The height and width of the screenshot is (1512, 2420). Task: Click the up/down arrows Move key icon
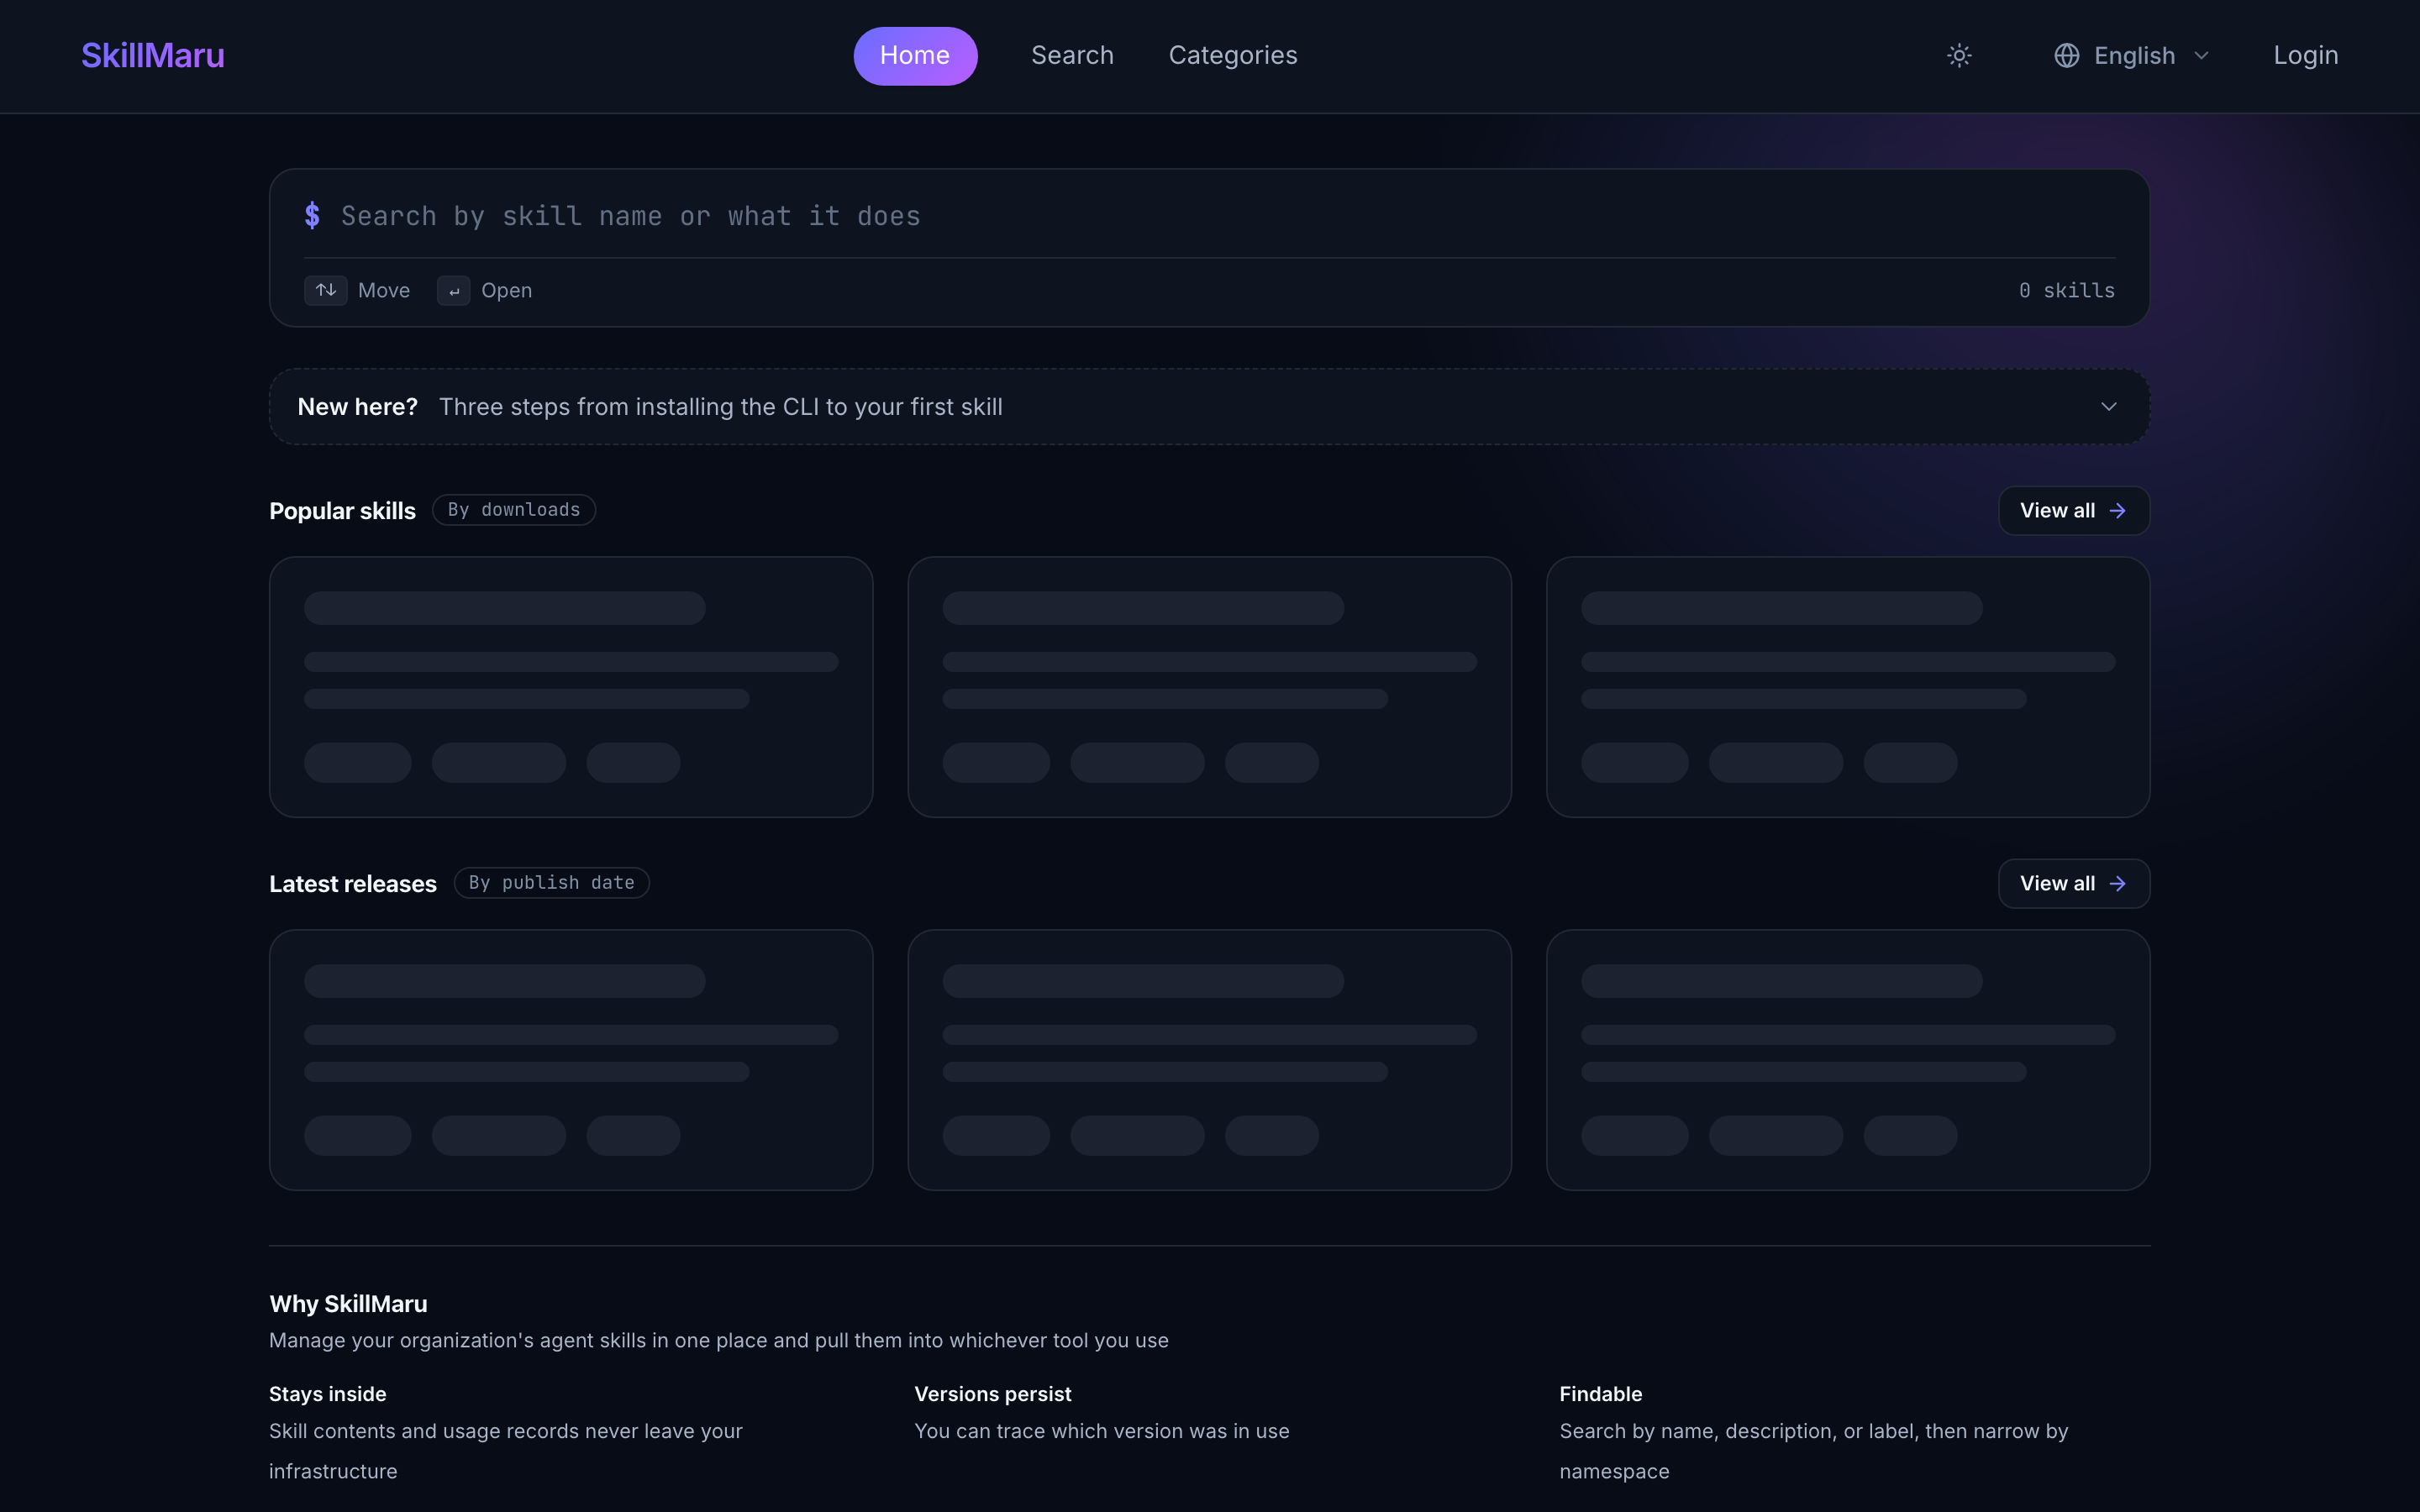tap(326, 290)
